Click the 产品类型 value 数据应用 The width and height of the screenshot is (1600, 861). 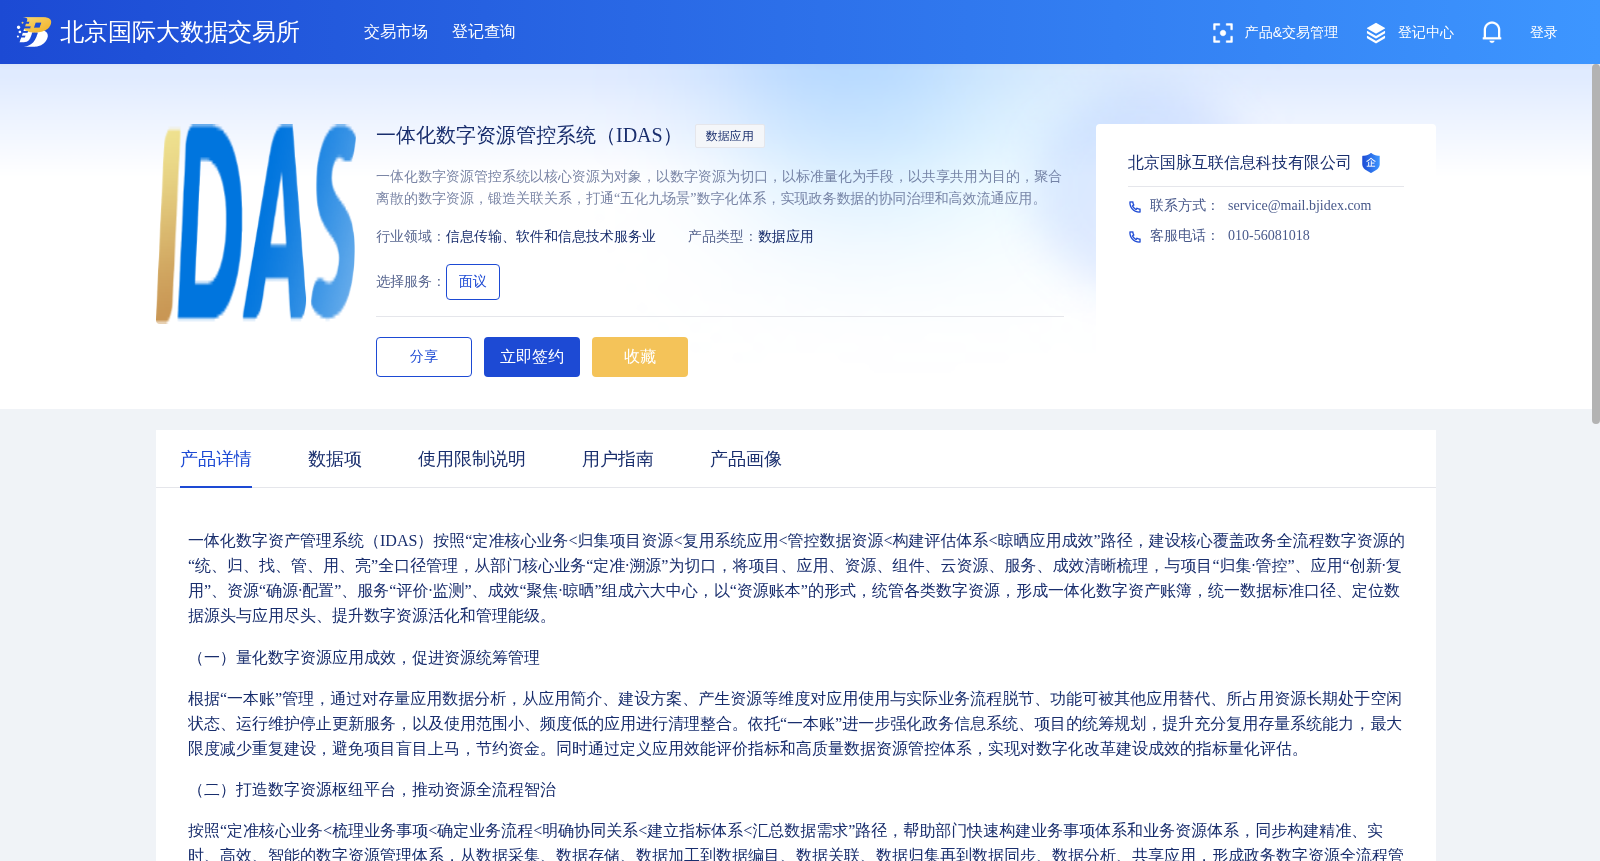tap(786, 237)
